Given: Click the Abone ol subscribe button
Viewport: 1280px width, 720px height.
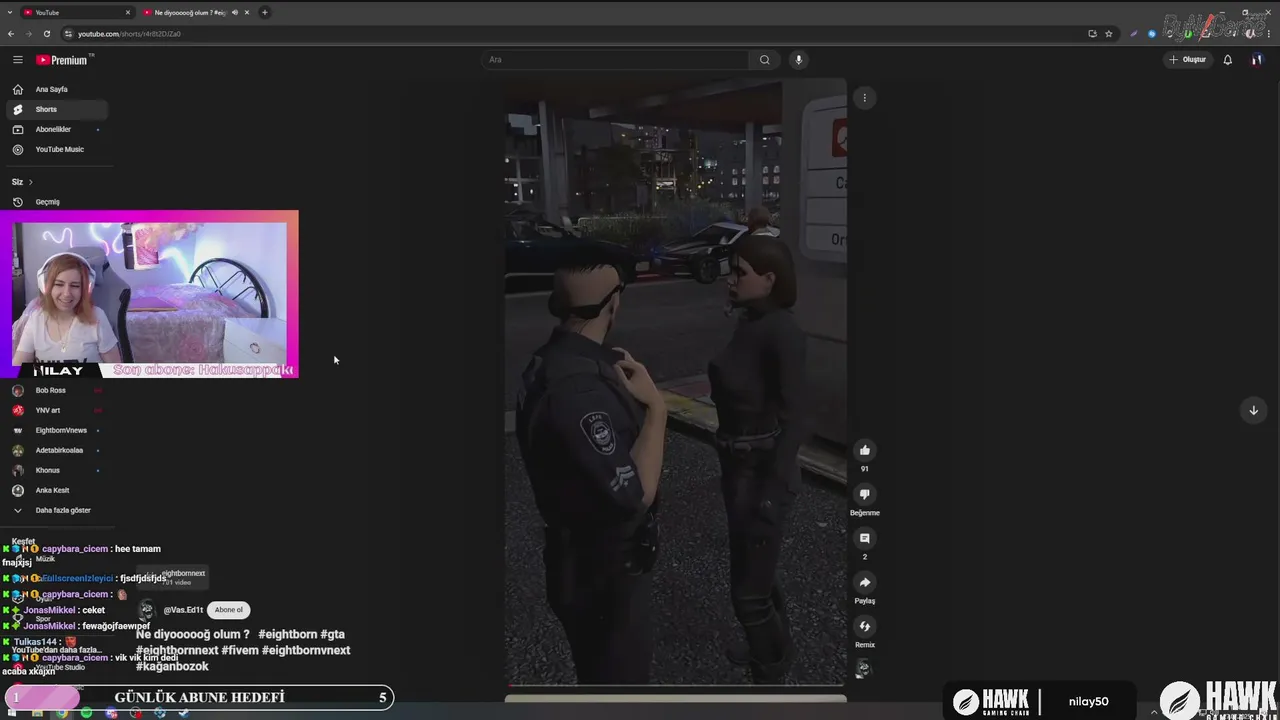Looking at the screenshot, I should point(228,610).
